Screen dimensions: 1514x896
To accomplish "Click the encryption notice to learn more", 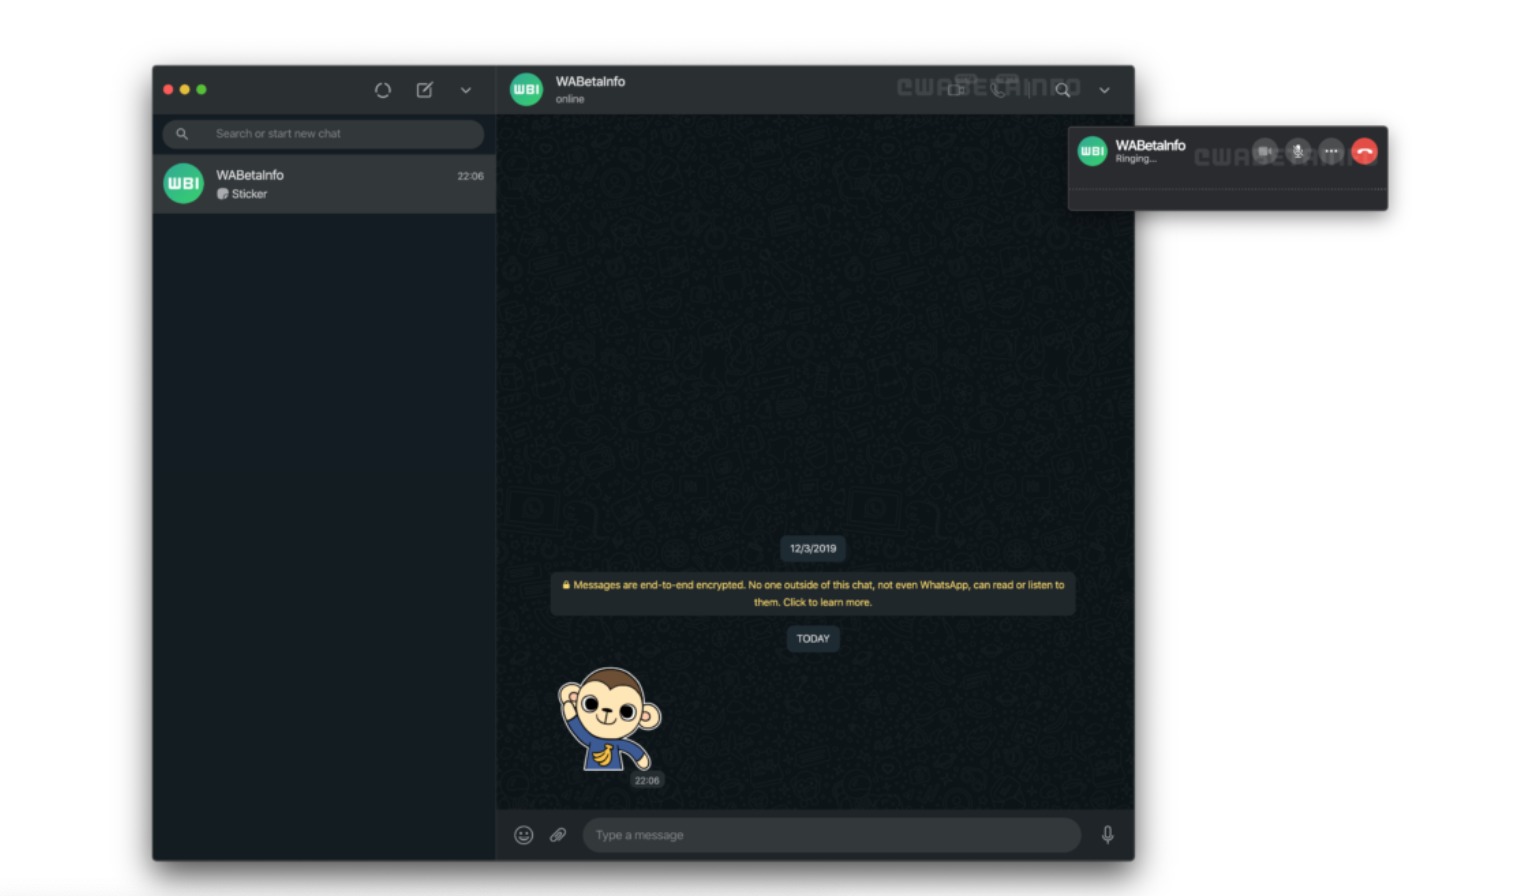I will click(x=813, y=593).
